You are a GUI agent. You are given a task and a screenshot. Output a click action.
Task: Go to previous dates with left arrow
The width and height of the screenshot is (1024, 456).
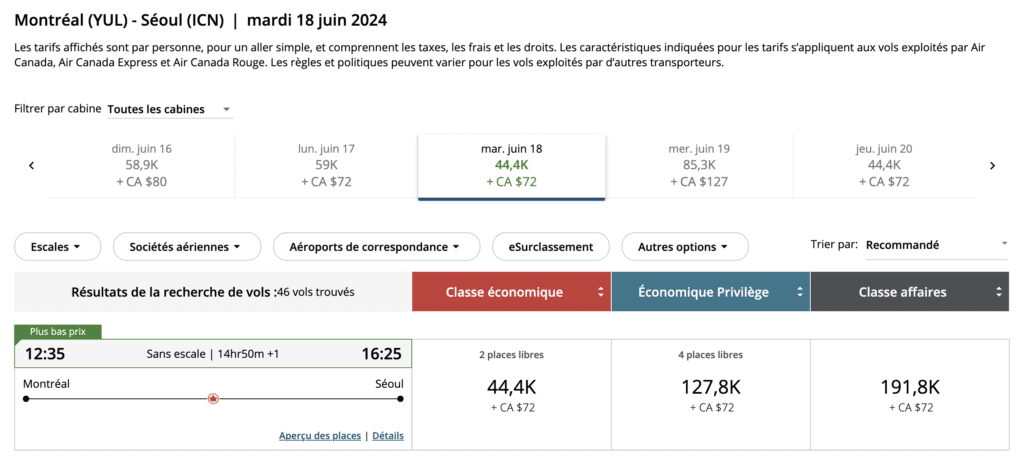[32, 166]
